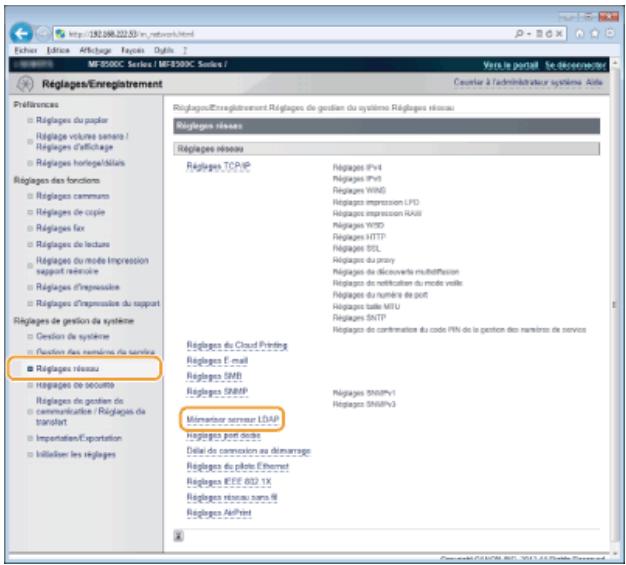Click the Réglages SNMPv3 text
626x565 pixels.
(364, 404)
